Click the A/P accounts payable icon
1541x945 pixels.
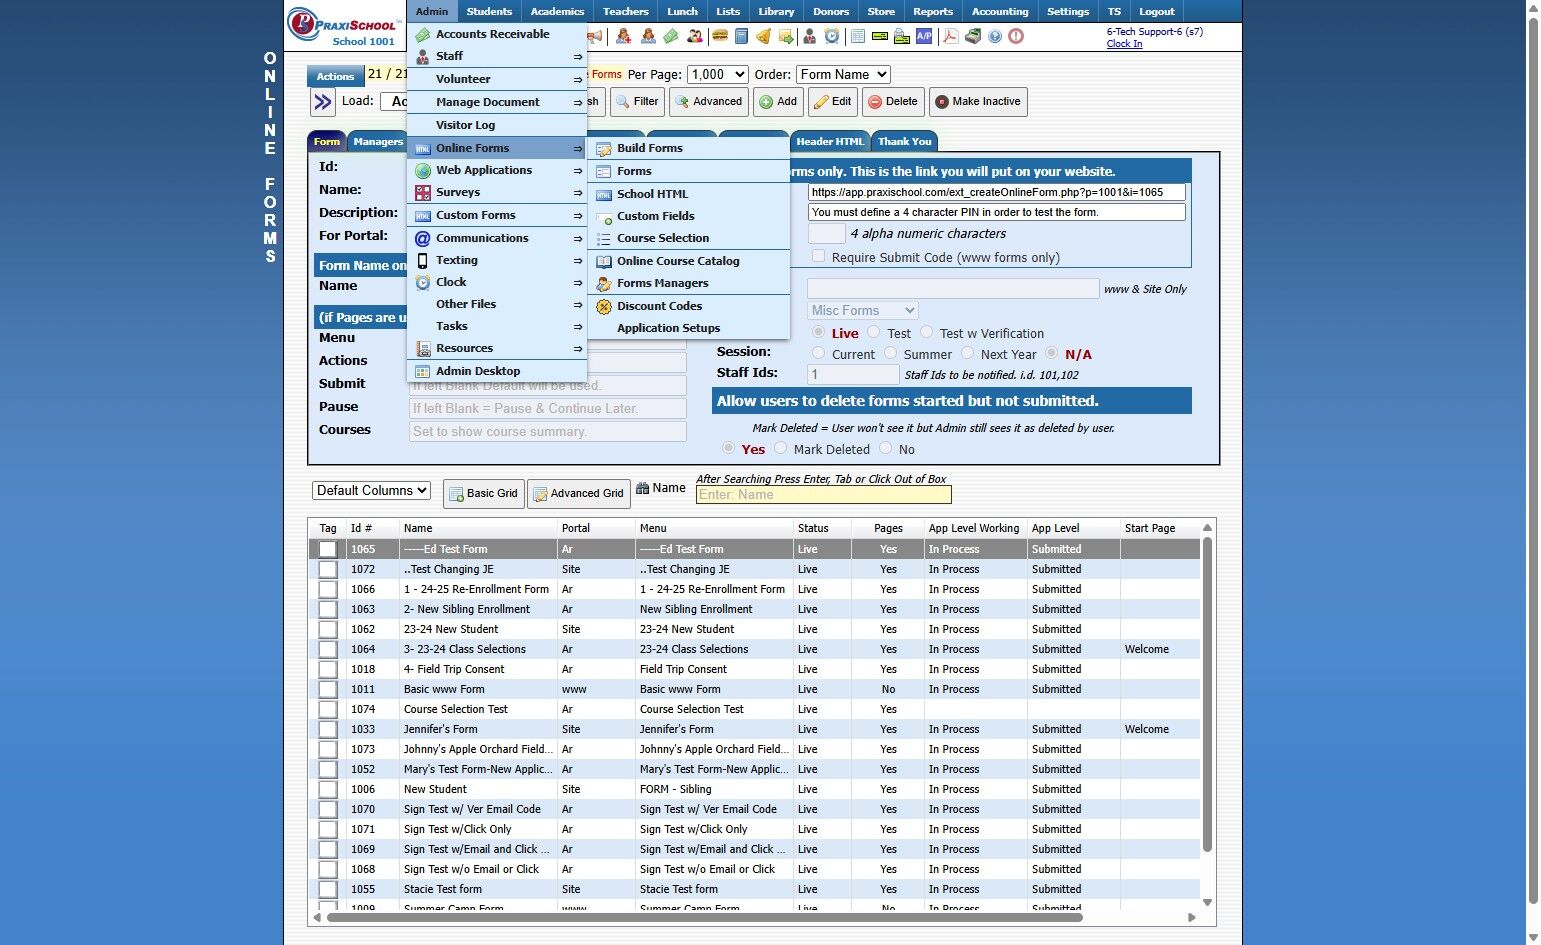tap(924, 36)
